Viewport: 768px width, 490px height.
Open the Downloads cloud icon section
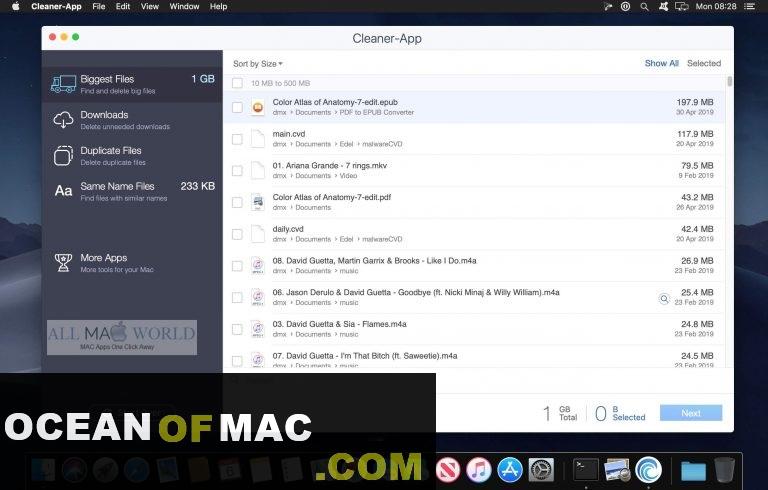63,120
